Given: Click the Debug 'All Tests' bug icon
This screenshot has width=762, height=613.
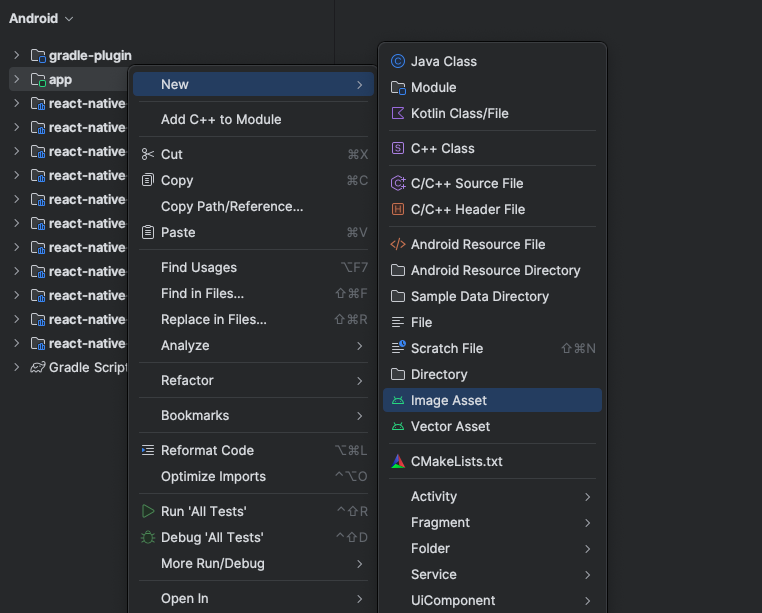Looking at the screenshot, I should tap(148, 537).
